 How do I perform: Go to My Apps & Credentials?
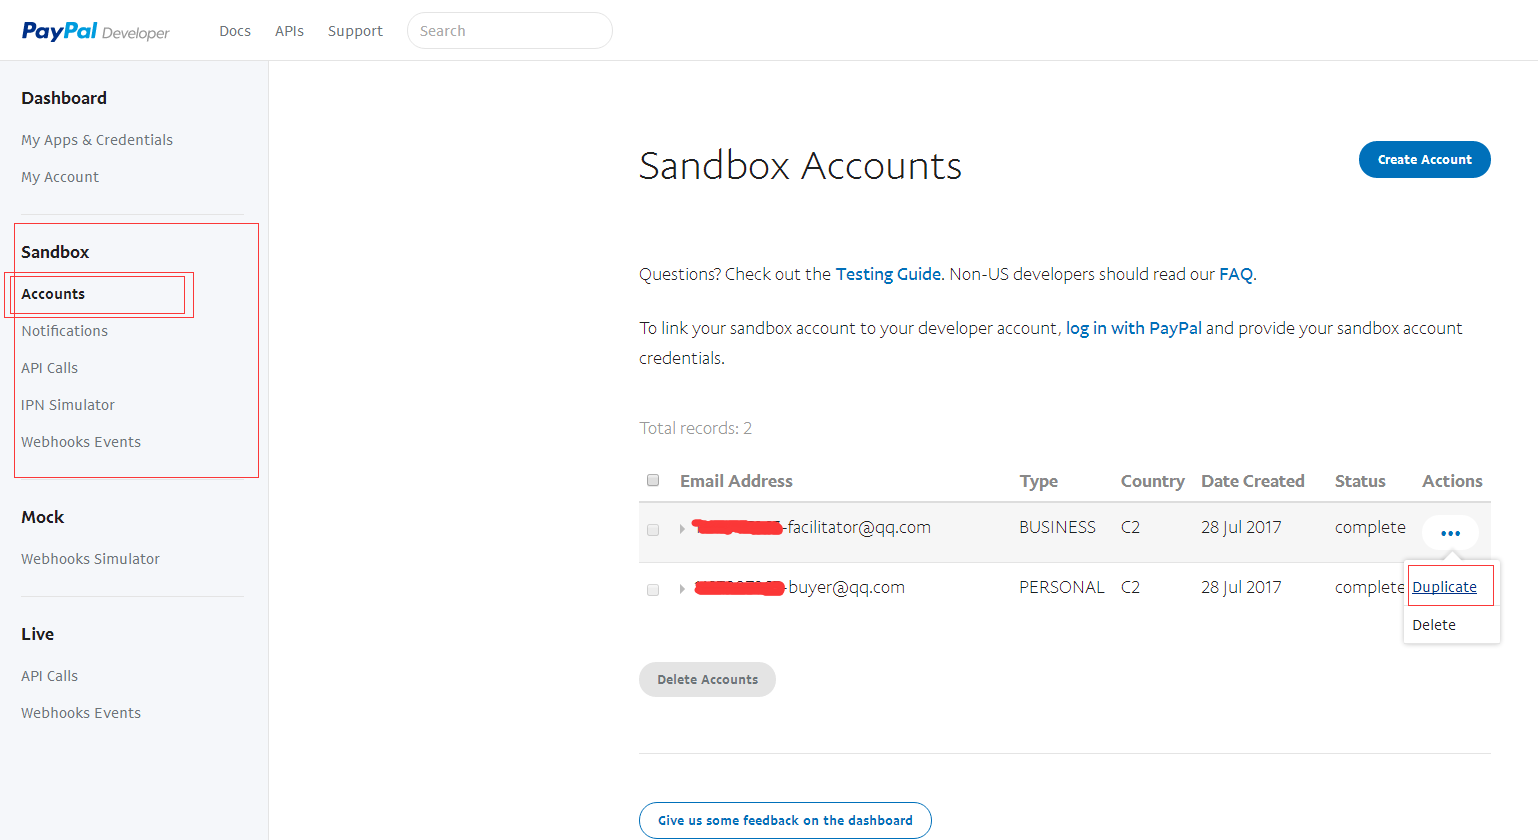click(97, 140)
